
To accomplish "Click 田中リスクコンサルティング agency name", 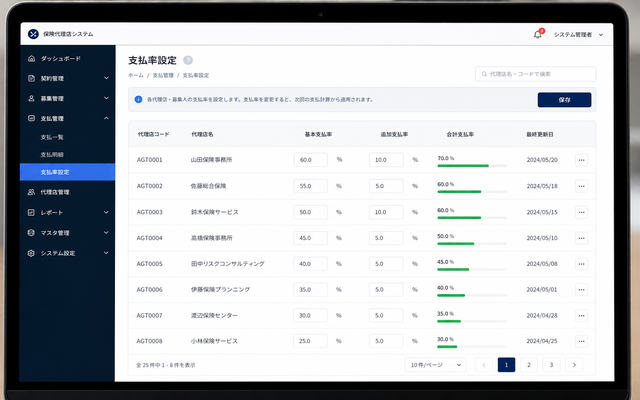I will 227,264.
